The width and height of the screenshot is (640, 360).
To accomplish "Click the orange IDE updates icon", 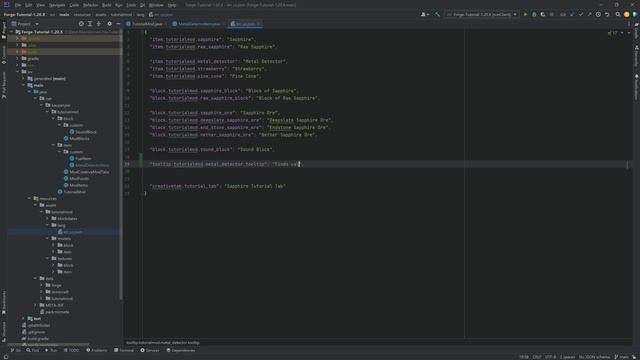I will (x=627, y=14).
